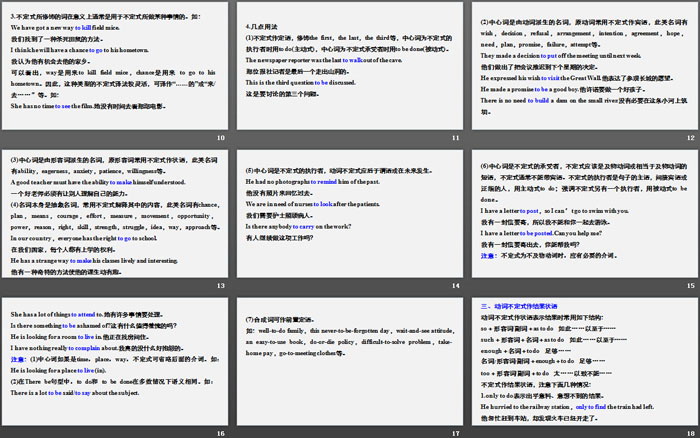Click 'to attend' in slide 16
Viewport: 700px width, 438px height.
(x=83, y=314)
